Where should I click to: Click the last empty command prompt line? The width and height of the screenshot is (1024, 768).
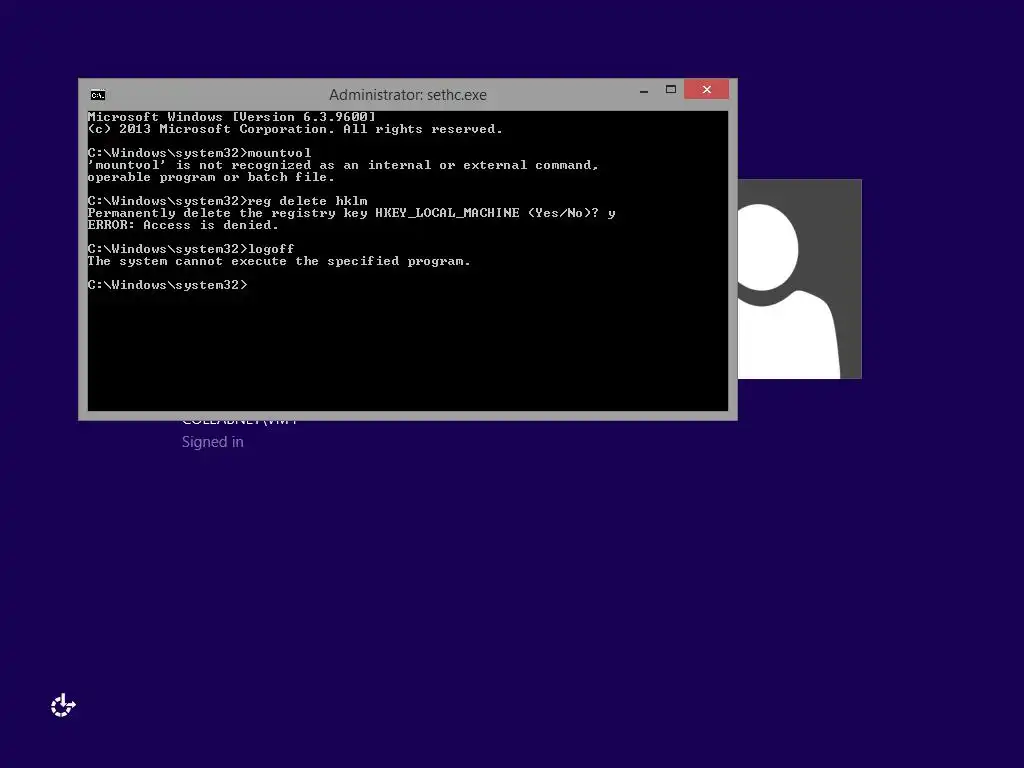[x=168, y=285]
